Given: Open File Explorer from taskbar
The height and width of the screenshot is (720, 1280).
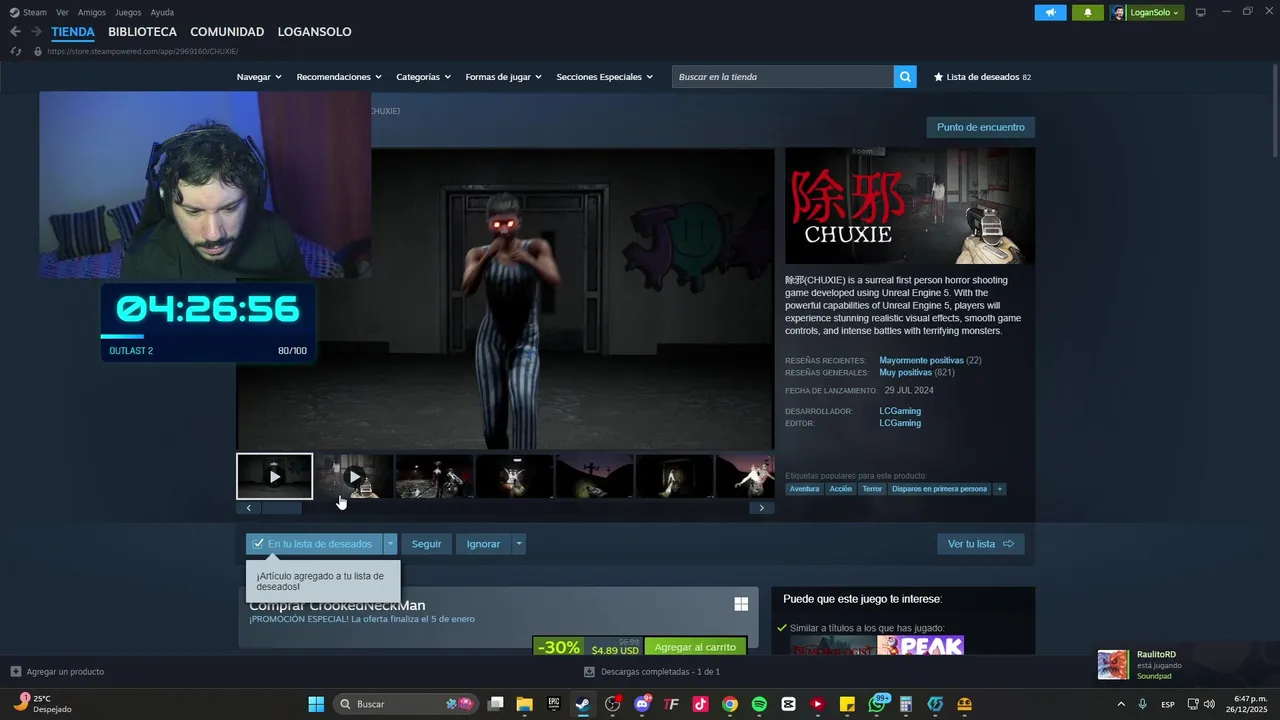Looking at the screenshot, I should 524,704.
